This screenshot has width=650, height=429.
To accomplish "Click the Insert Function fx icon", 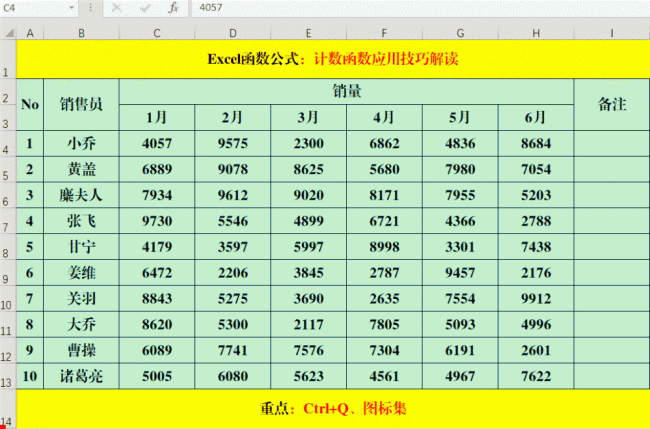I will pyautogui.click(x=173, y=7).
